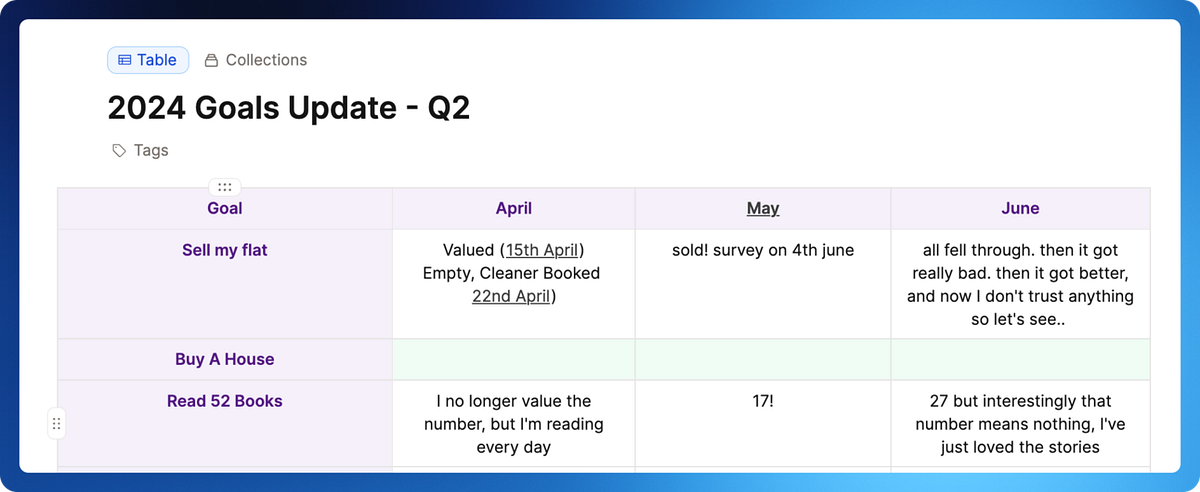Screen dimensions: 1200x492
Task: Open the 22nd April date link
Action: (x=512, y=296)
